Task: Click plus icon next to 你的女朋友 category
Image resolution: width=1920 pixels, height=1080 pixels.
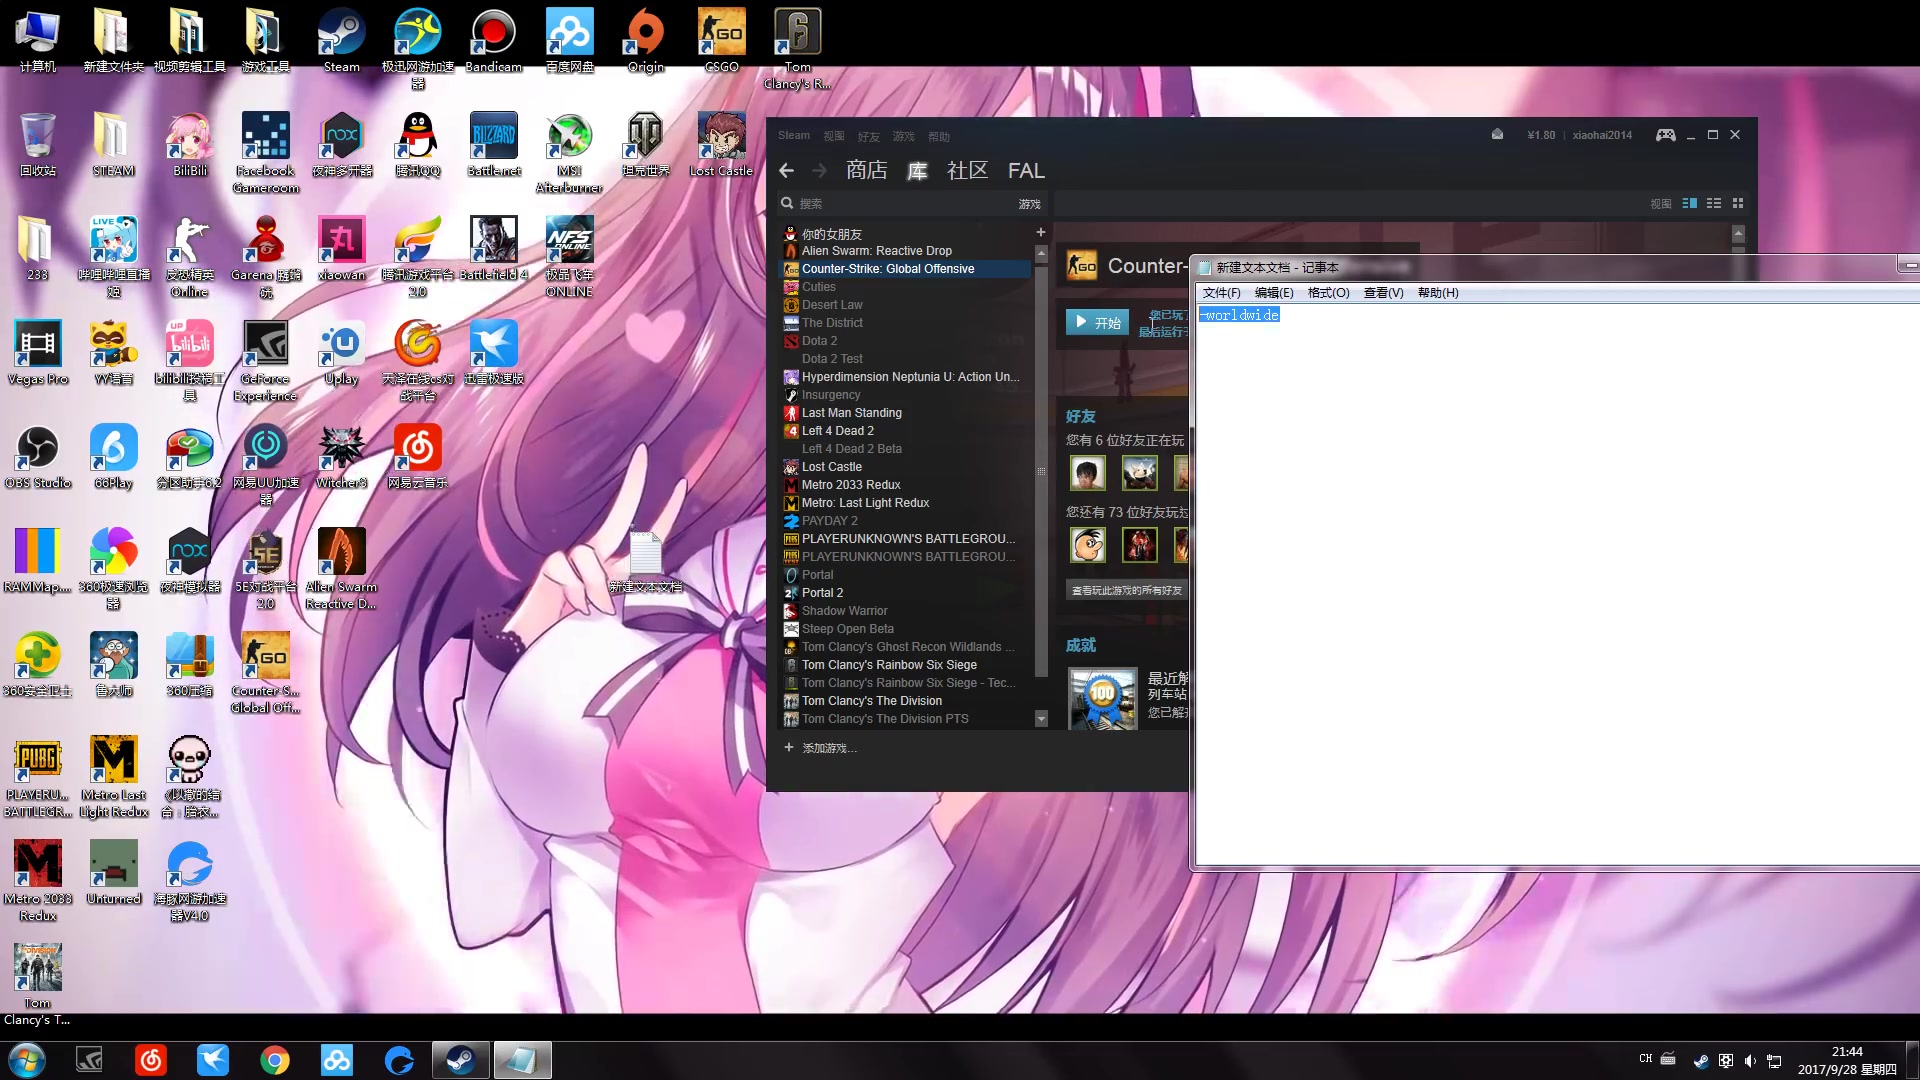Action: (1040, 232)
